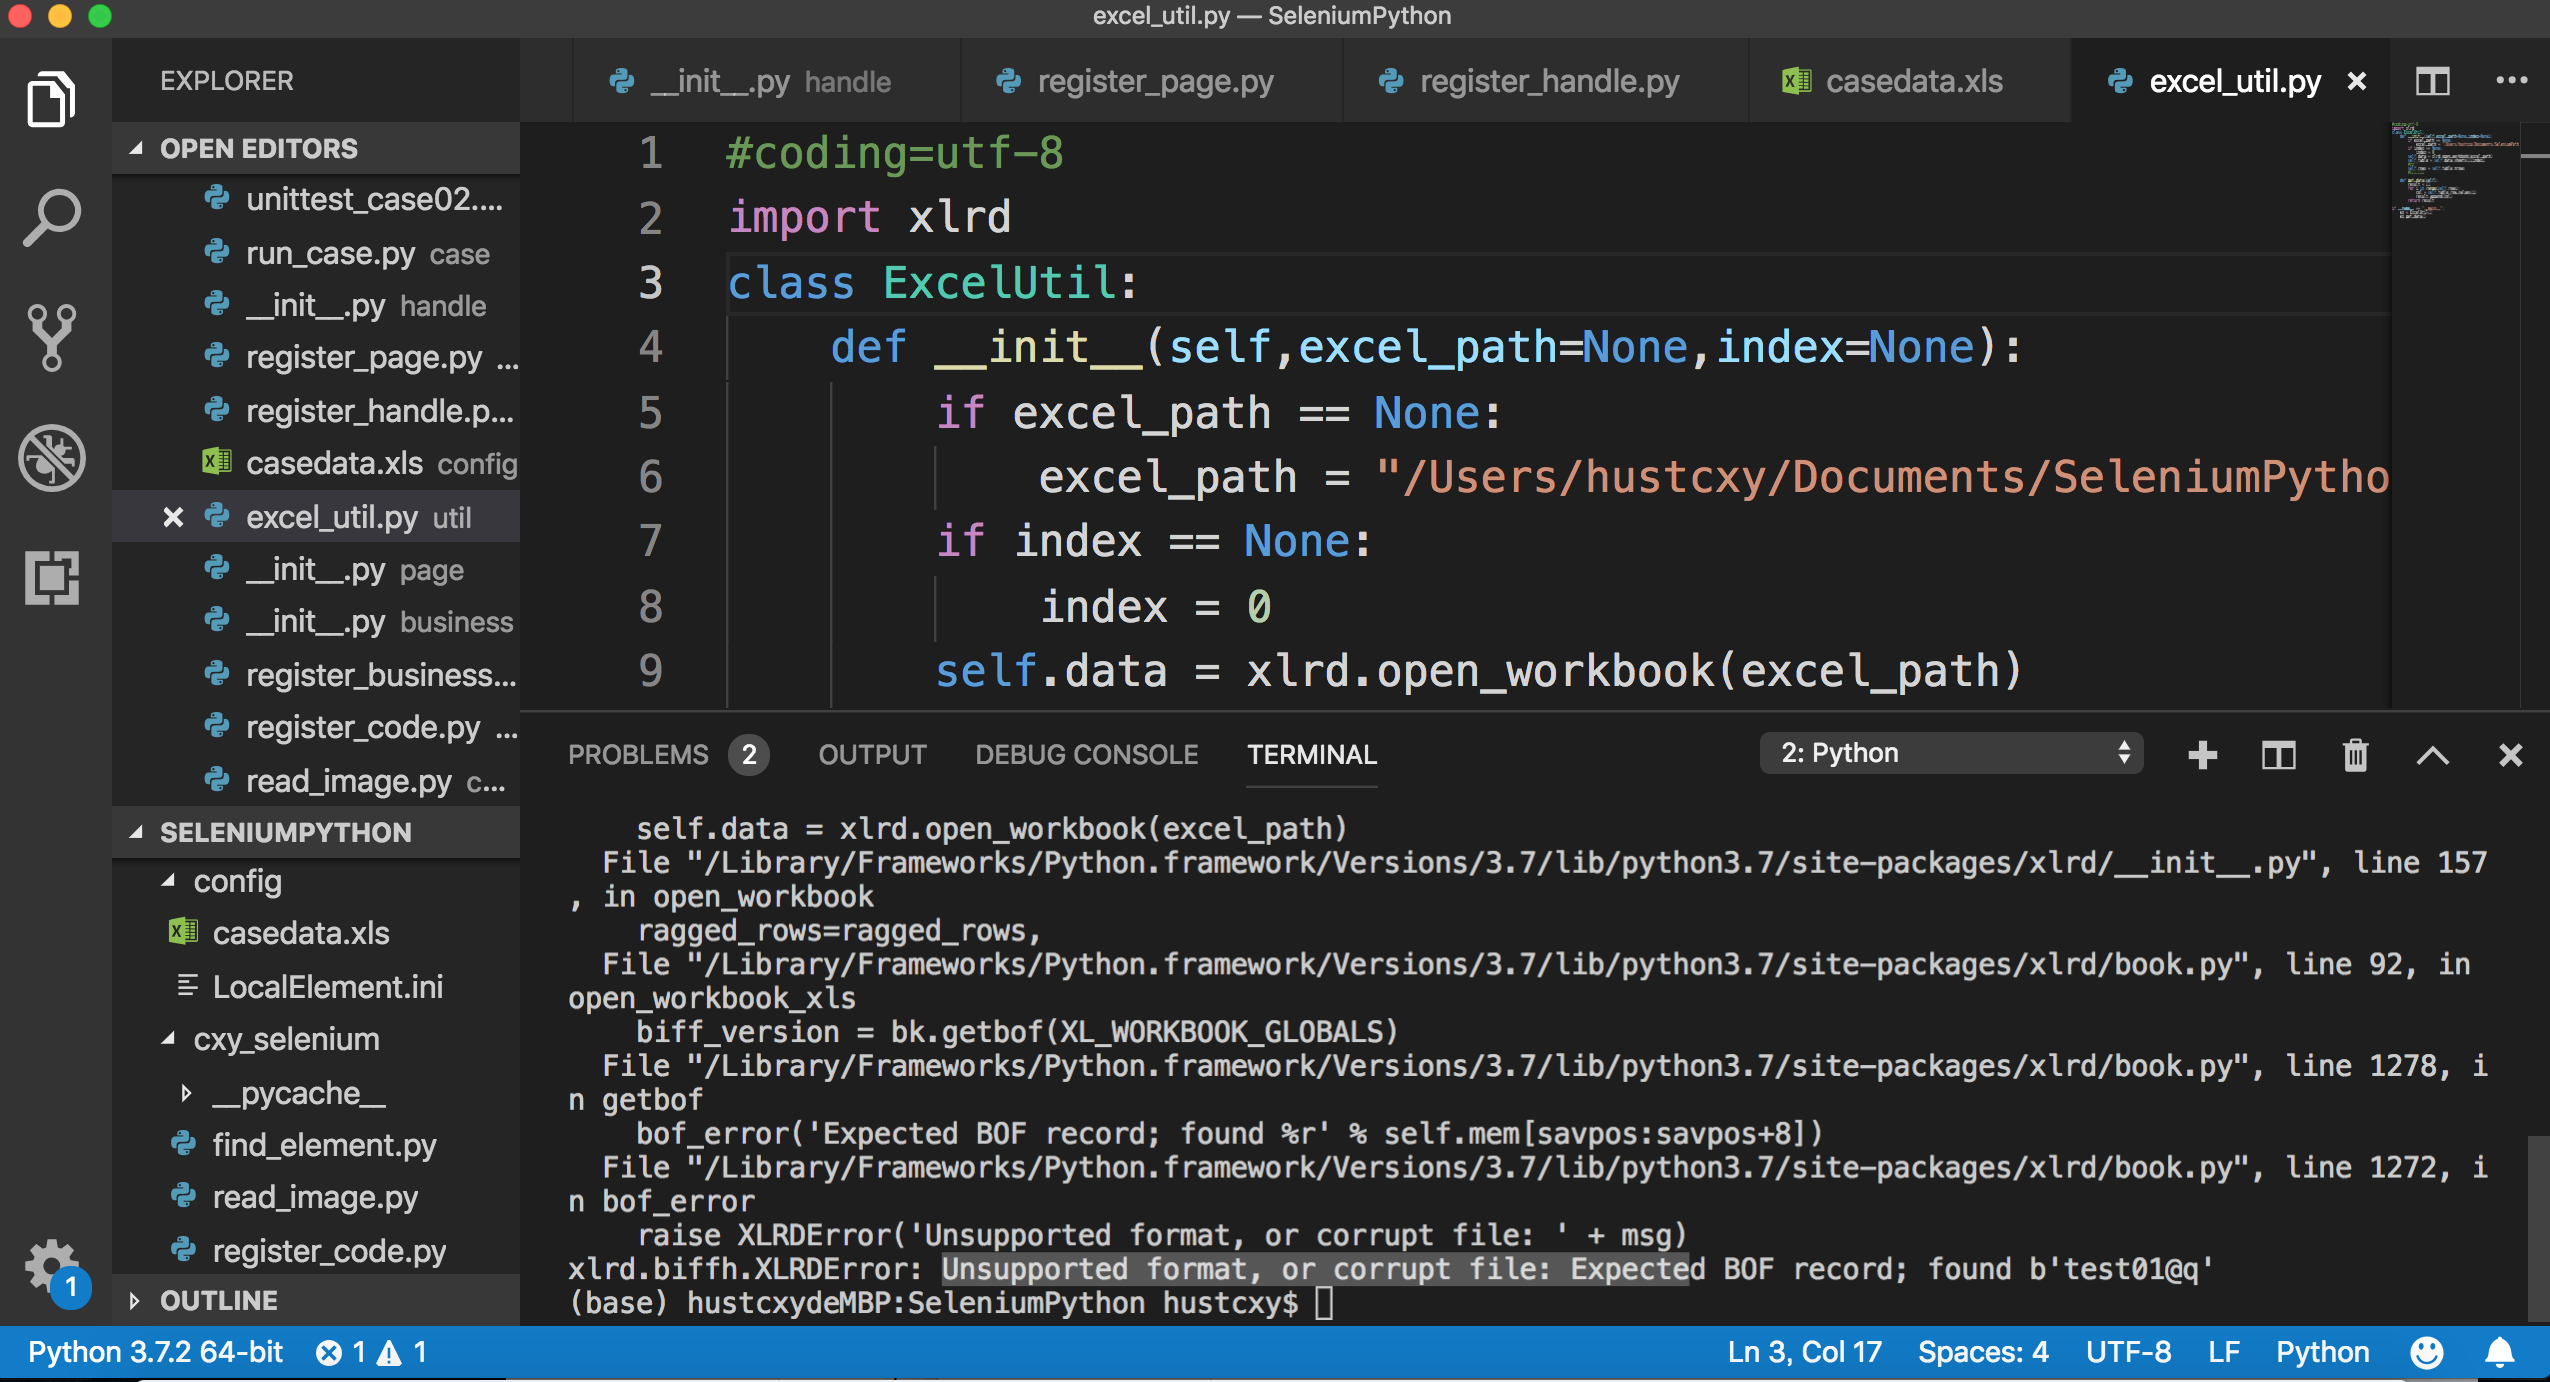
Task: Close excel_util.py in Open Editors list
Action: [x=173, y=517]
